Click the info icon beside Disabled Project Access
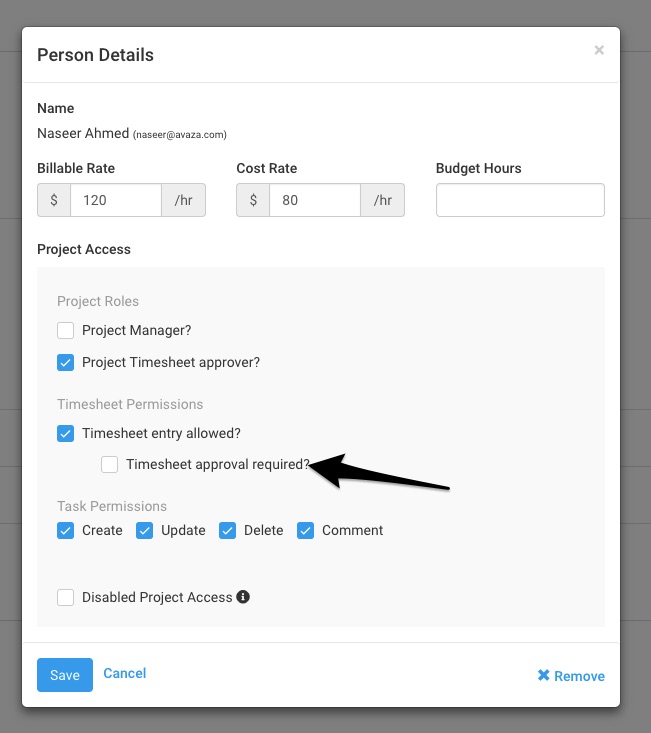The image size is (651, 733). point(243,596)
